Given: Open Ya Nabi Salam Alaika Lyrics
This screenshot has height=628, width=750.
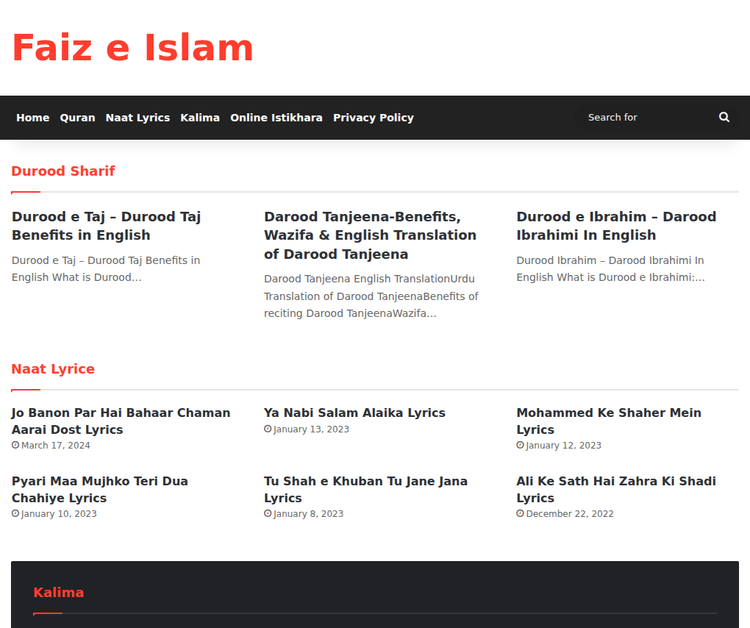Looking at the screenshot, I should [x=354, y=413].
